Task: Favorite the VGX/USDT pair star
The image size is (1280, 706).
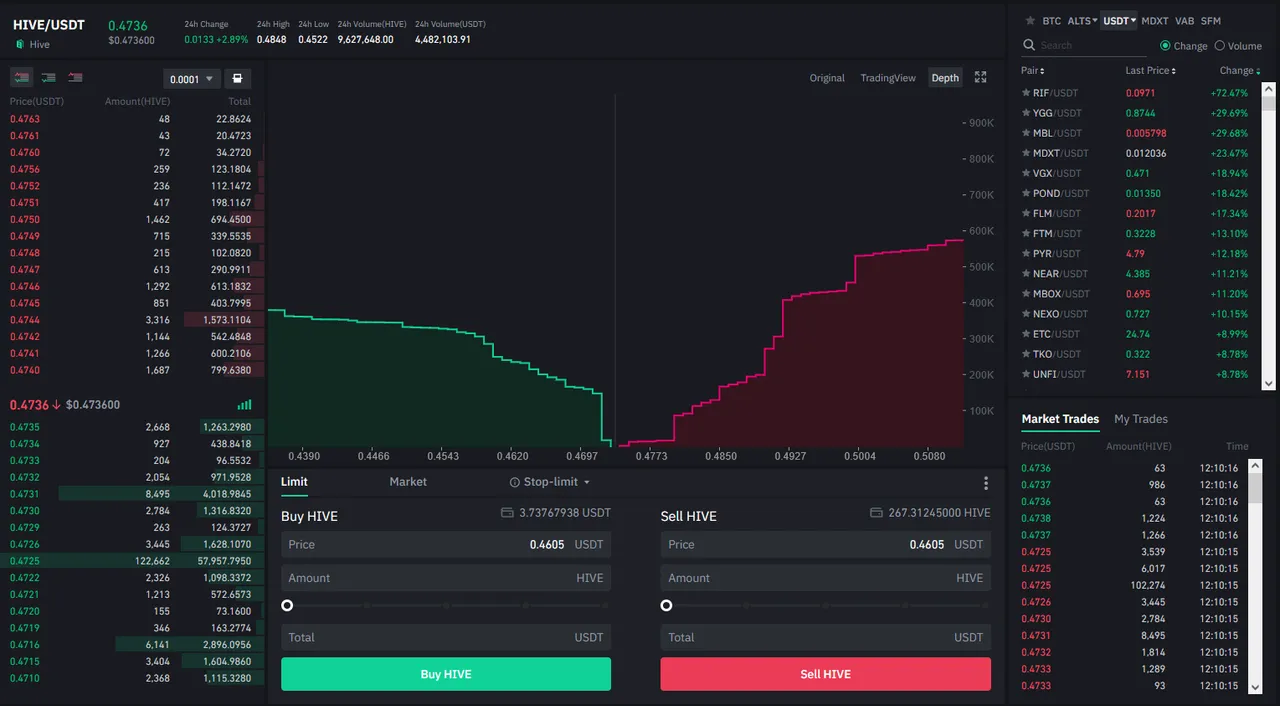Action: (1026, 173)
